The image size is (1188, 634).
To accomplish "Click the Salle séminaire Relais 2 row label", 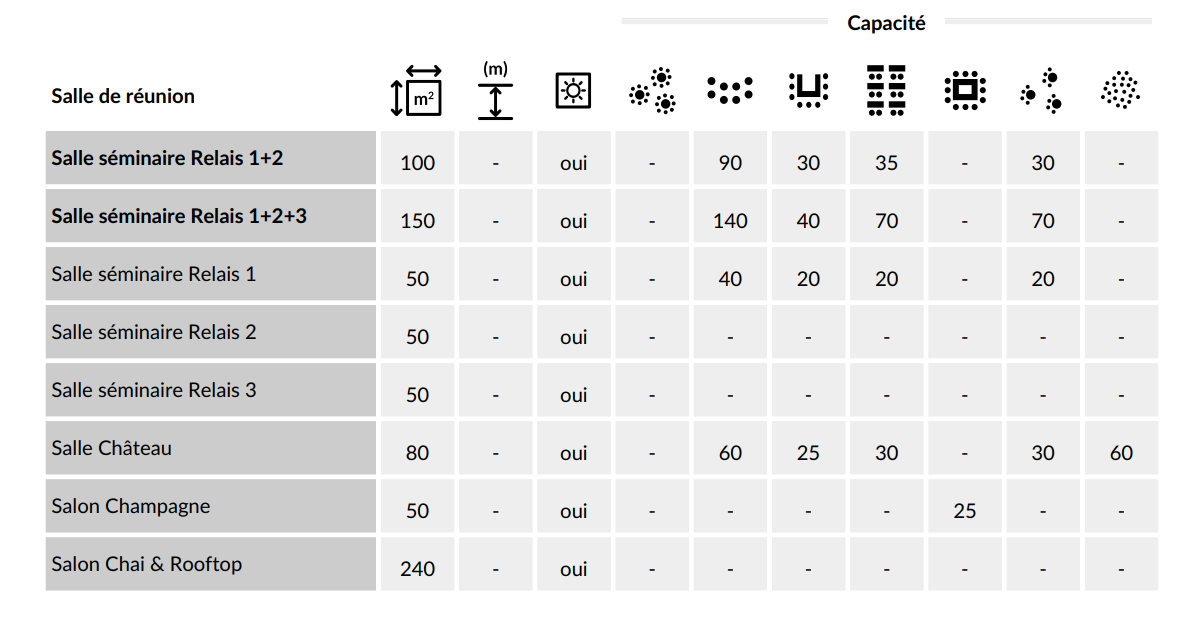I will tap(154, 332).
